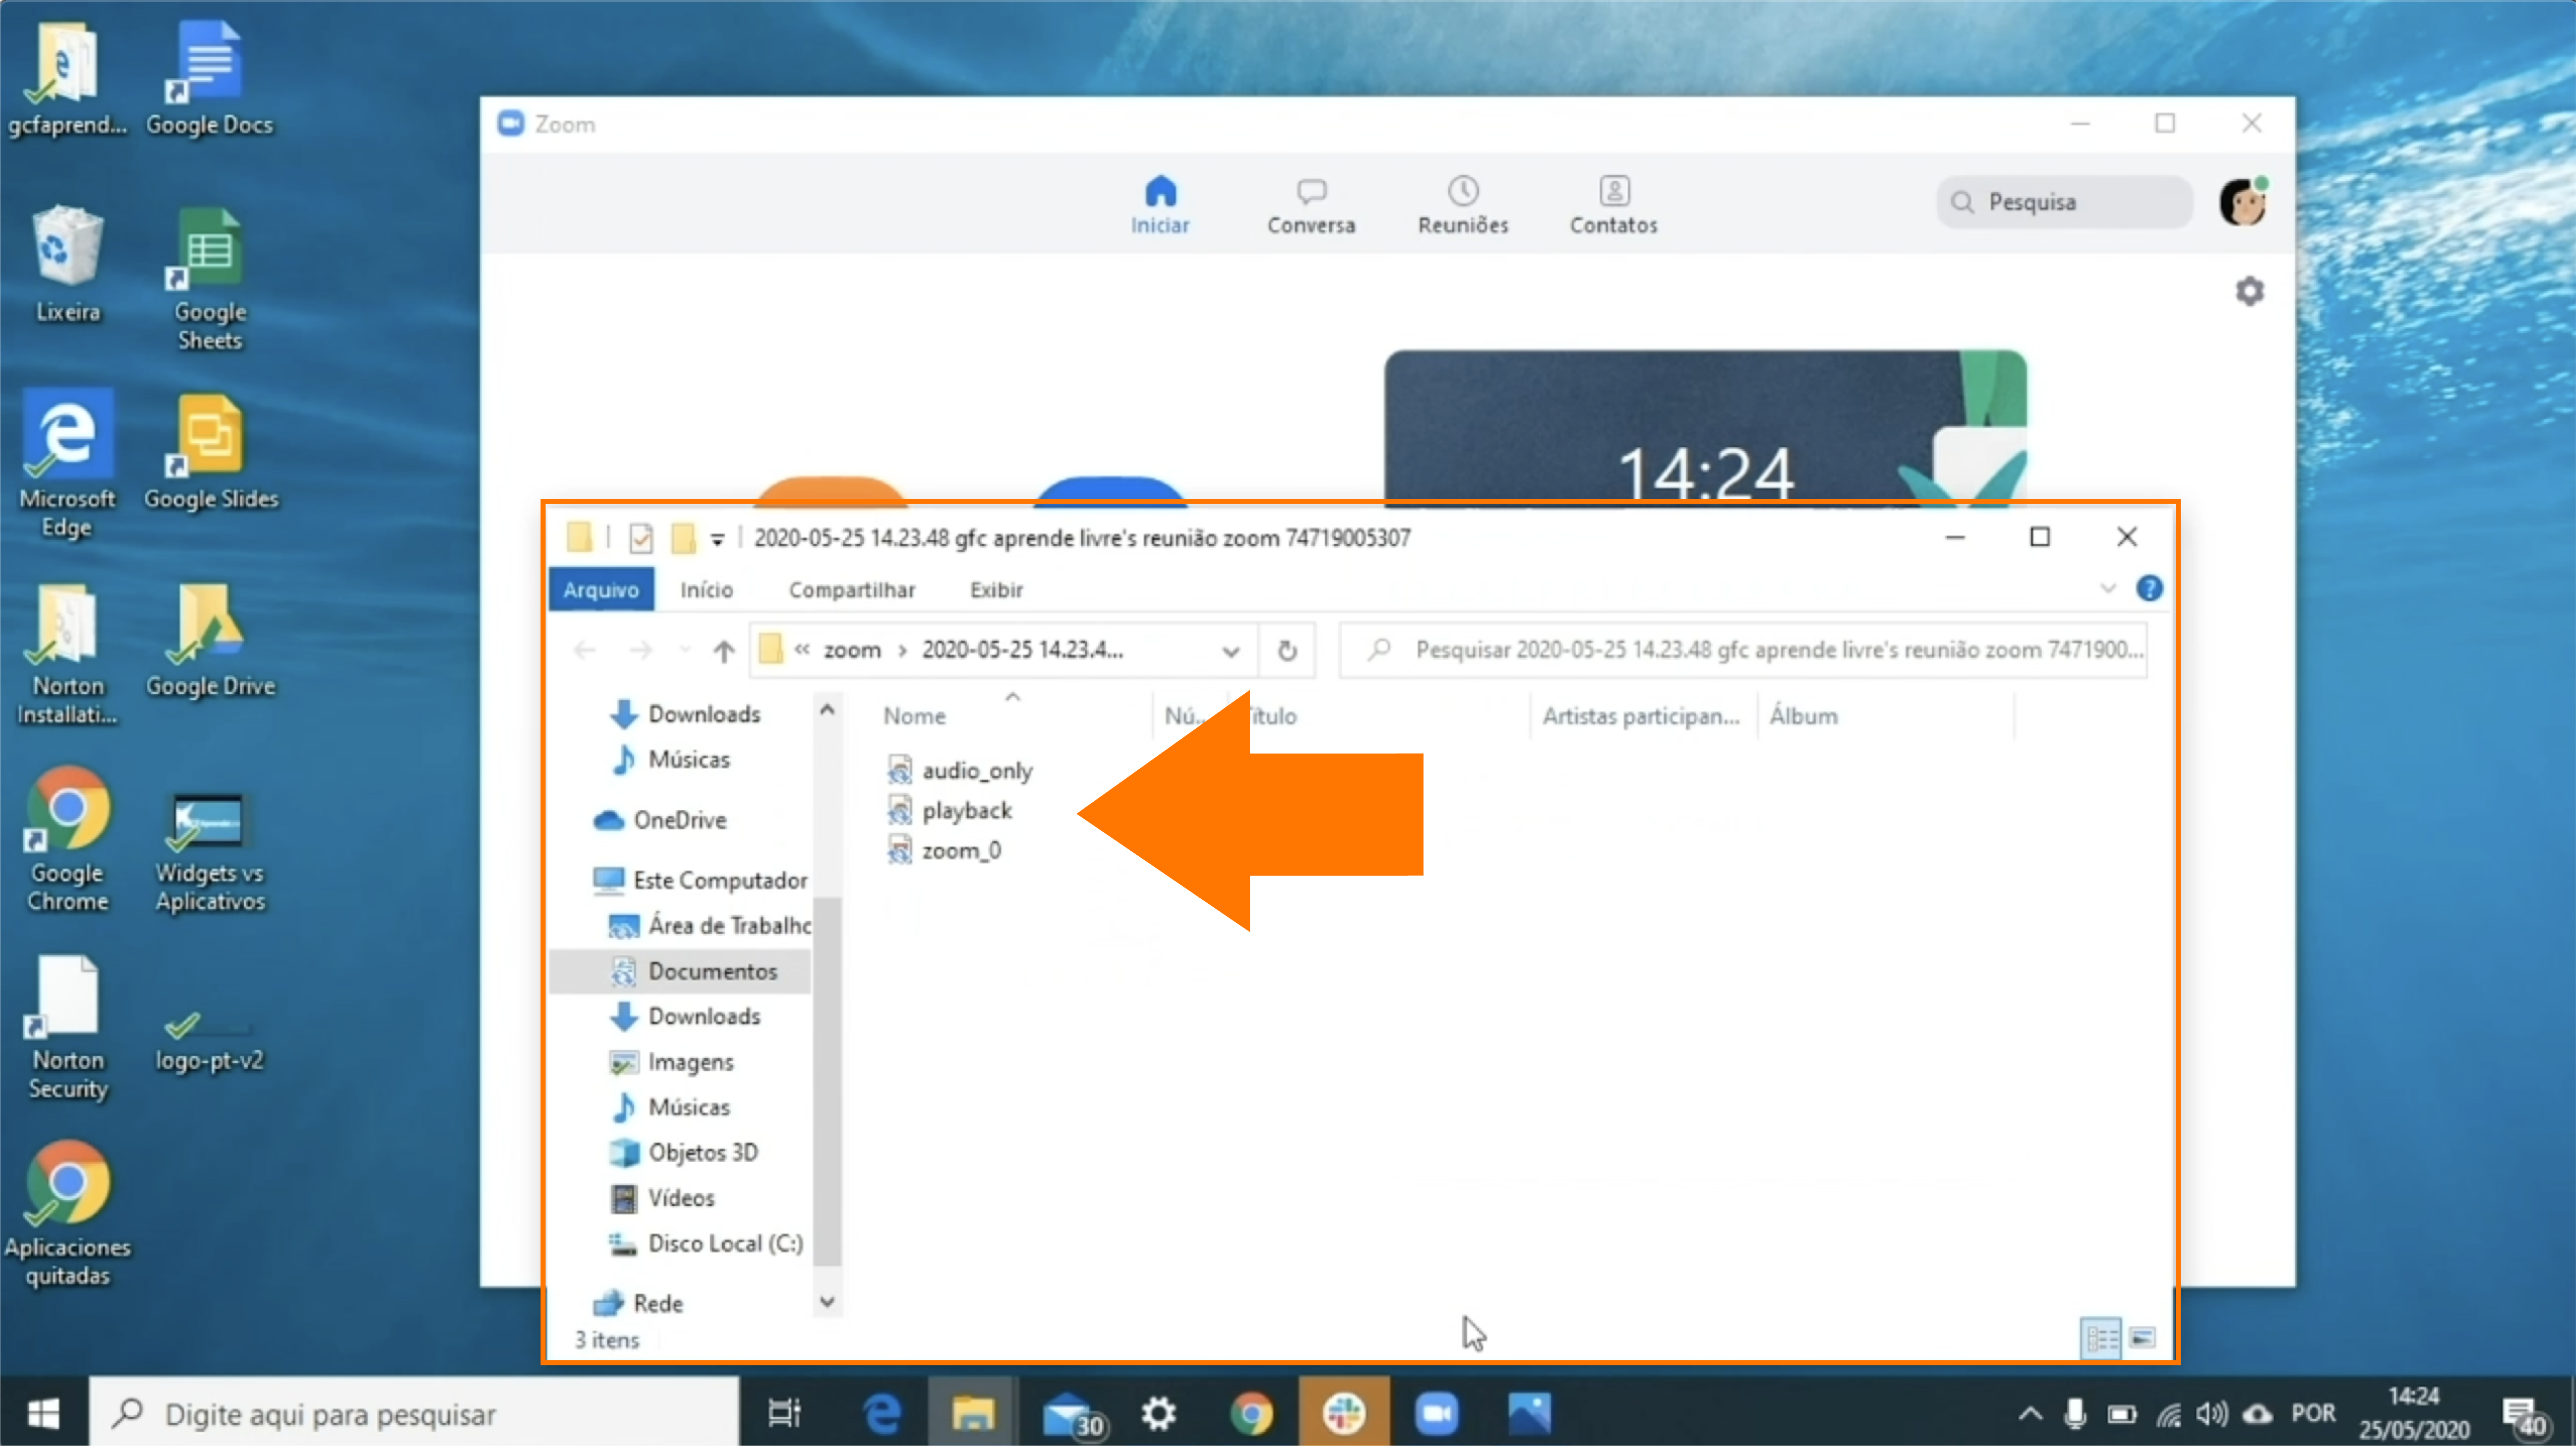Sort by Artistas participantes column
The image size is (2576, 1446).
[x=1640, y=716]
